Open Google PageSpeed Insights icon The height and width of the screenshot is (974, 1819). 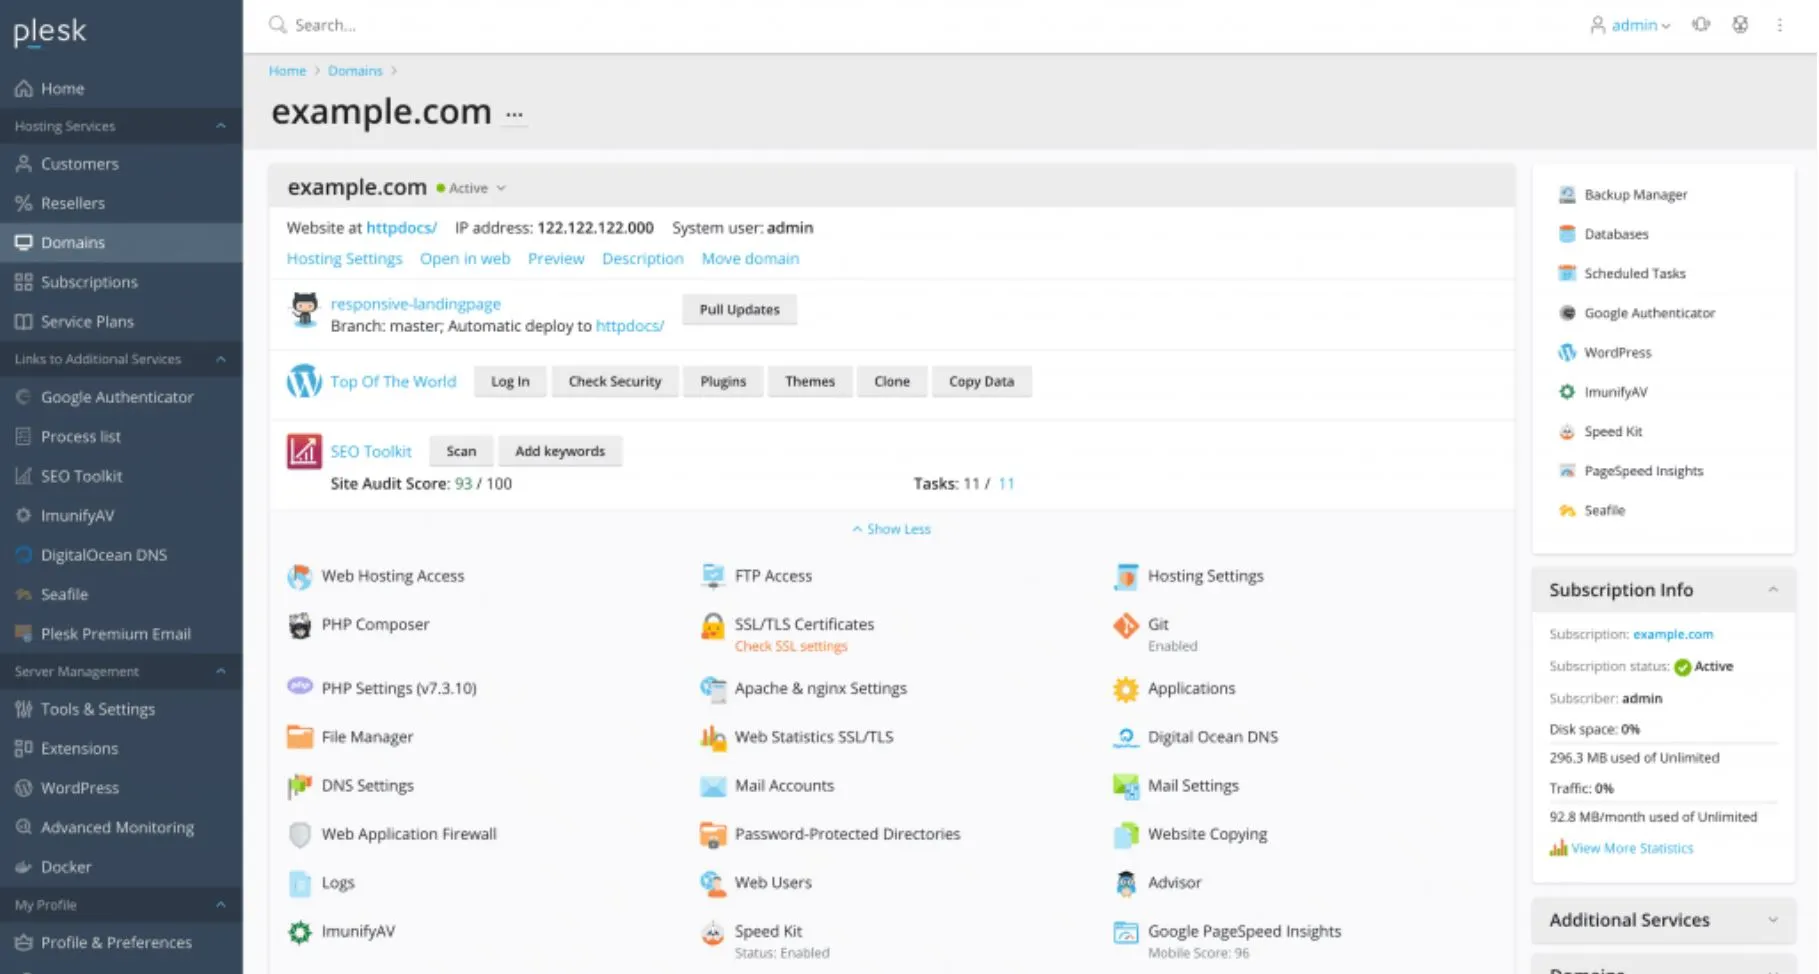(1125, 933)
